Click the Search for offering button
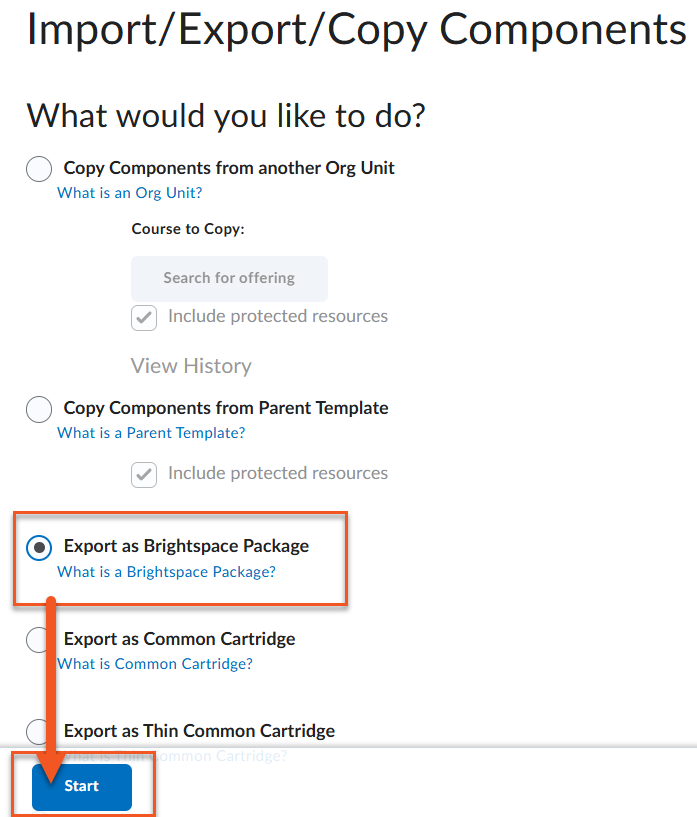The height and width of the screenshot is (817, 697). [x=229, y=278]
